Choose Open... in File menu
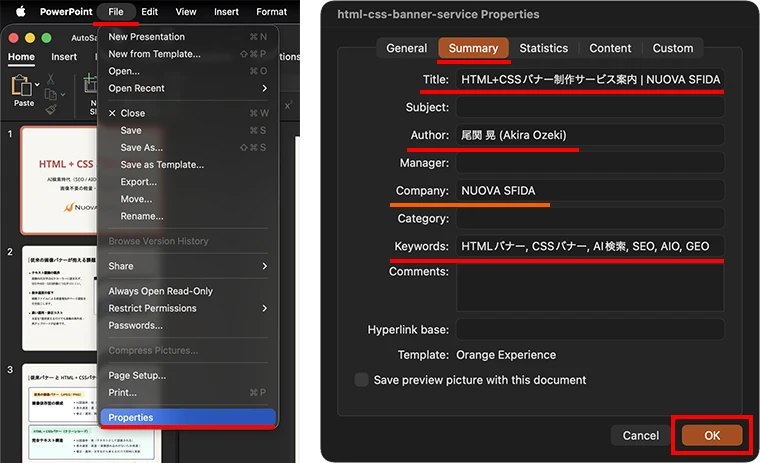This screenshot has width=760, height=463. point(188,71)
